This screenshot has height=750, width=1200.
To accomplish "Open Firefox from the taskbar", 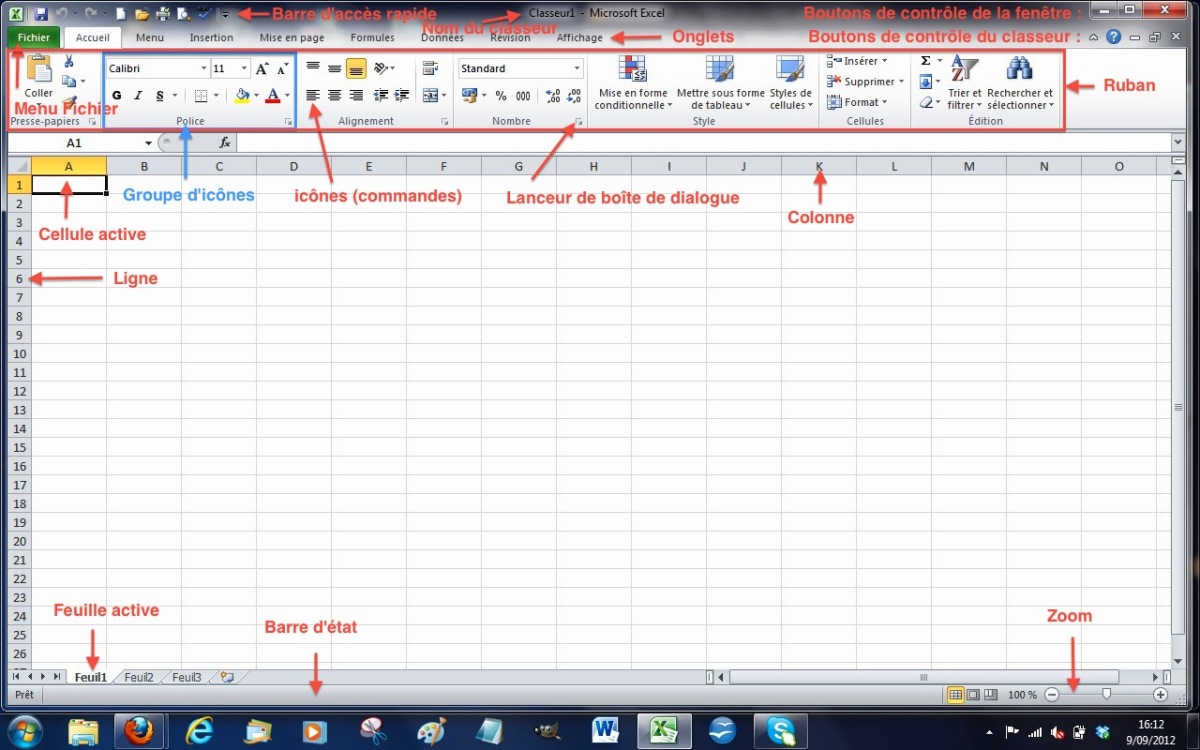I will point(138,730).
